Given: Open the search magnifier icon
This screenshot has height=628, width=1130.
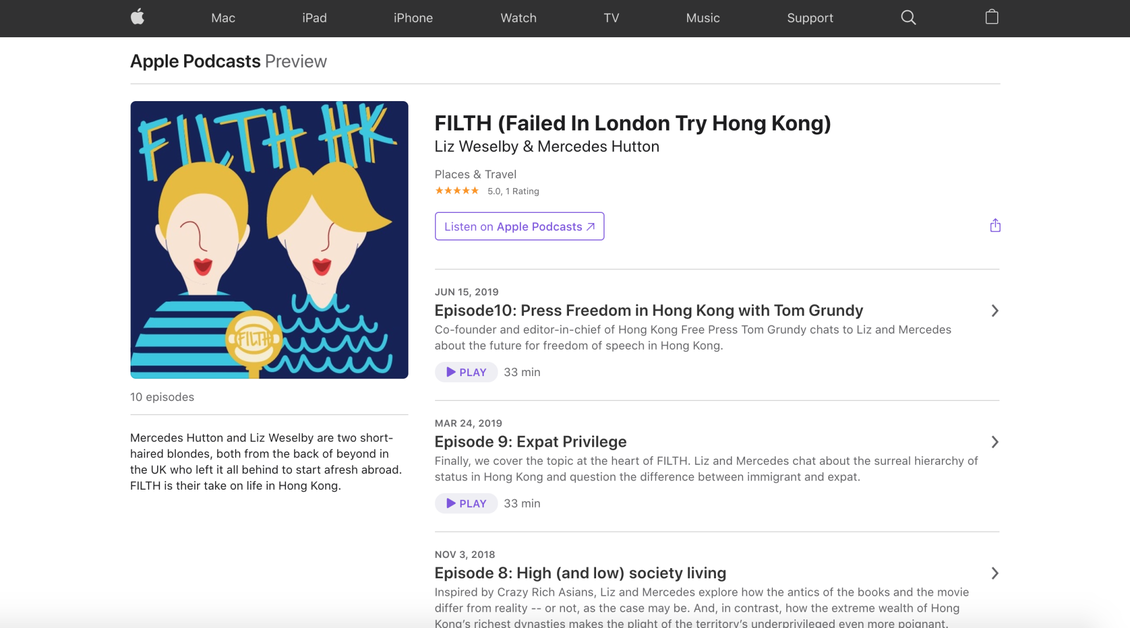Looking at the screenshot, I should click(908, 17).
